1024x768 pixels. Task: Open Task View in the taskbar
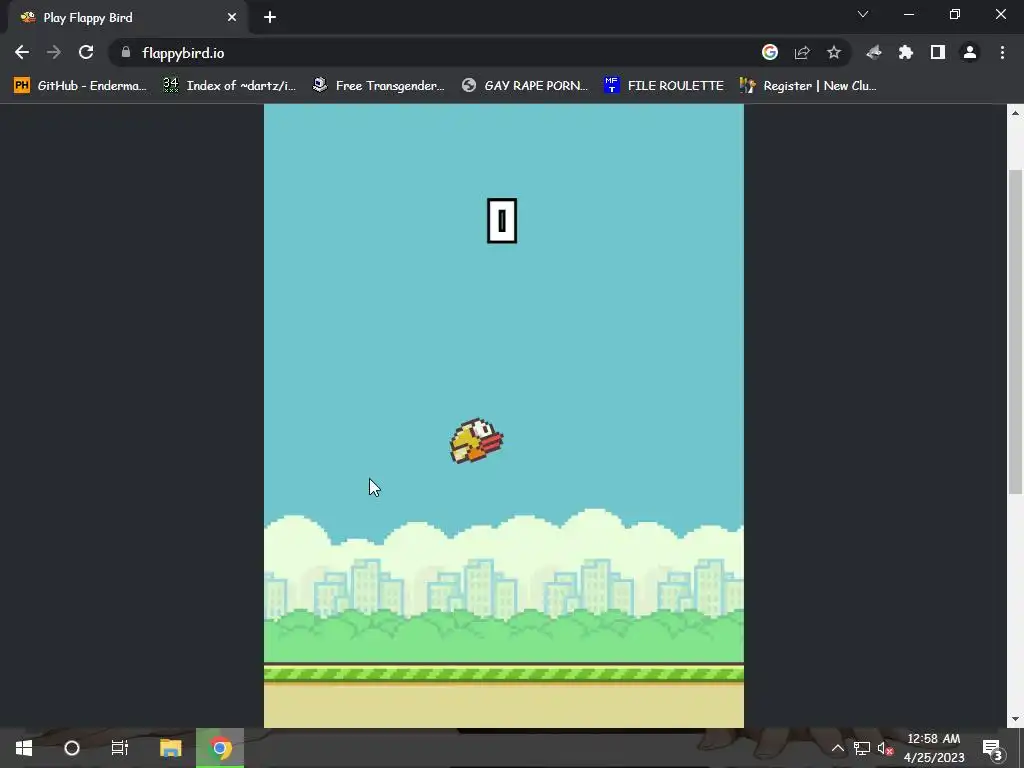coord(120,748)
